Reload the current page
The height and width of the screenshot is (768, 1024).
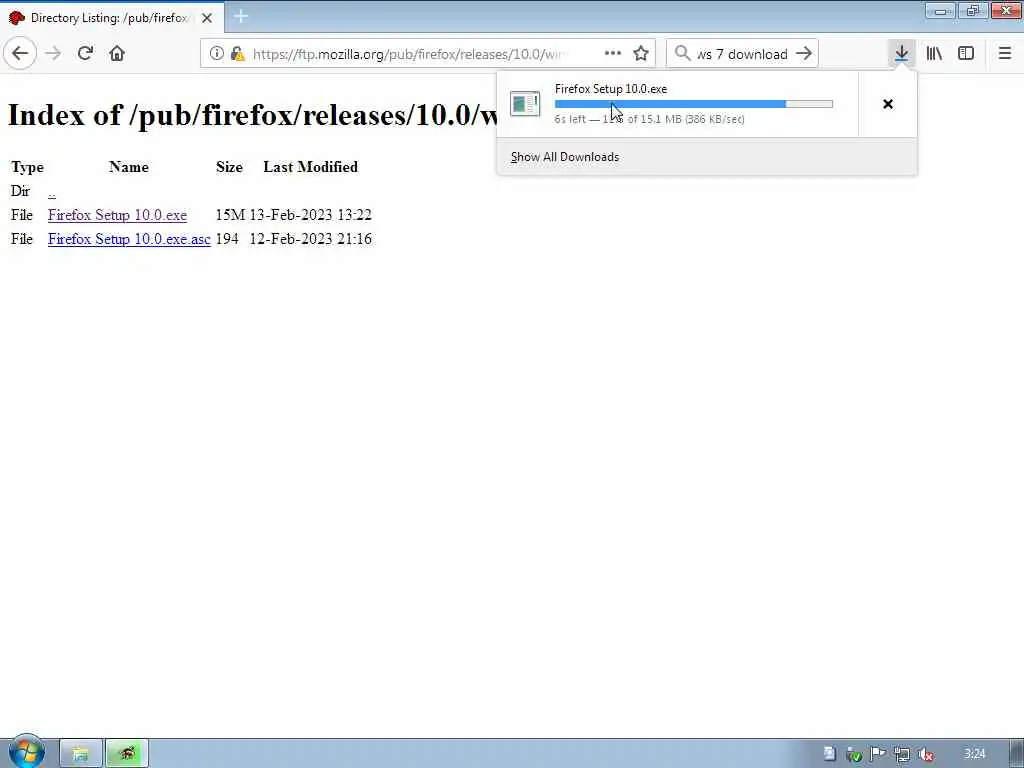point(86,54)
